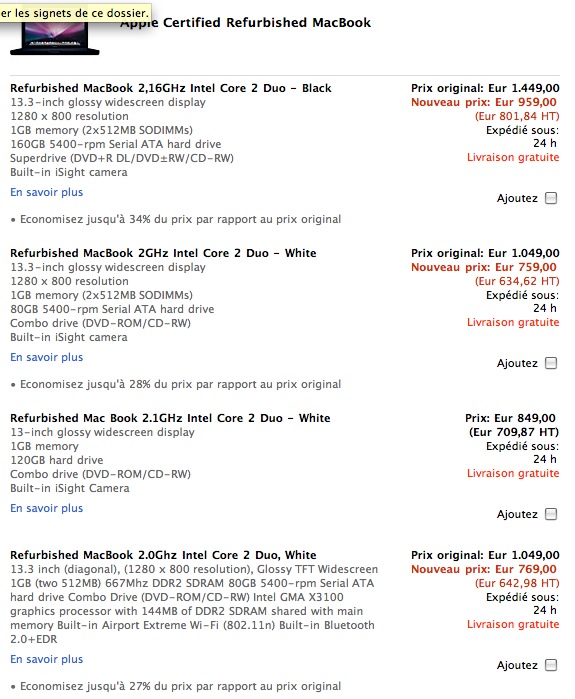Click the Prix Eur 849,00 text

pos(510,418)
